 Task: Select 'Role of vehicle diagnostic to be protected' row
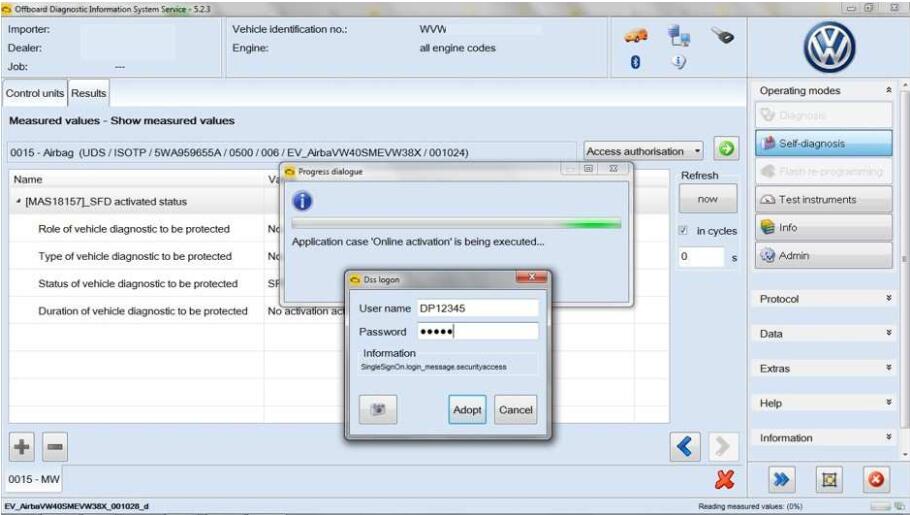pyautogui.click(x=136, y=229)
